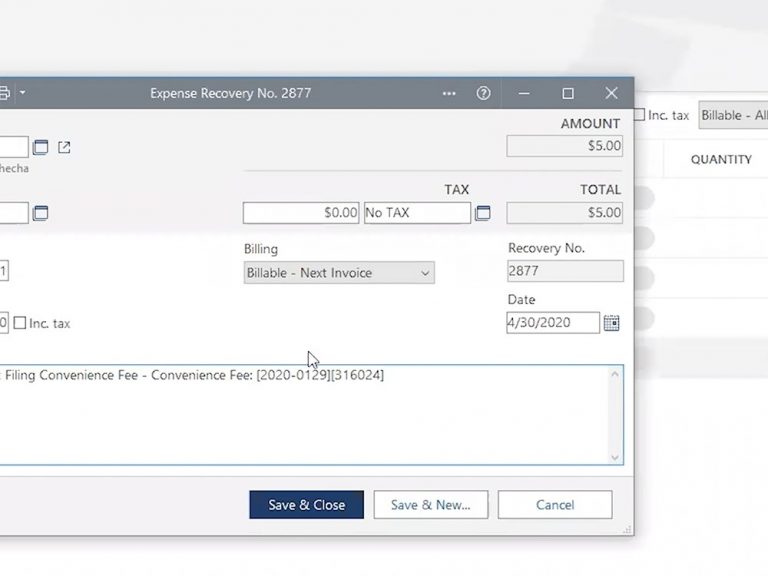Click the Recovery No. 2877 field

[x=565, y=271]
